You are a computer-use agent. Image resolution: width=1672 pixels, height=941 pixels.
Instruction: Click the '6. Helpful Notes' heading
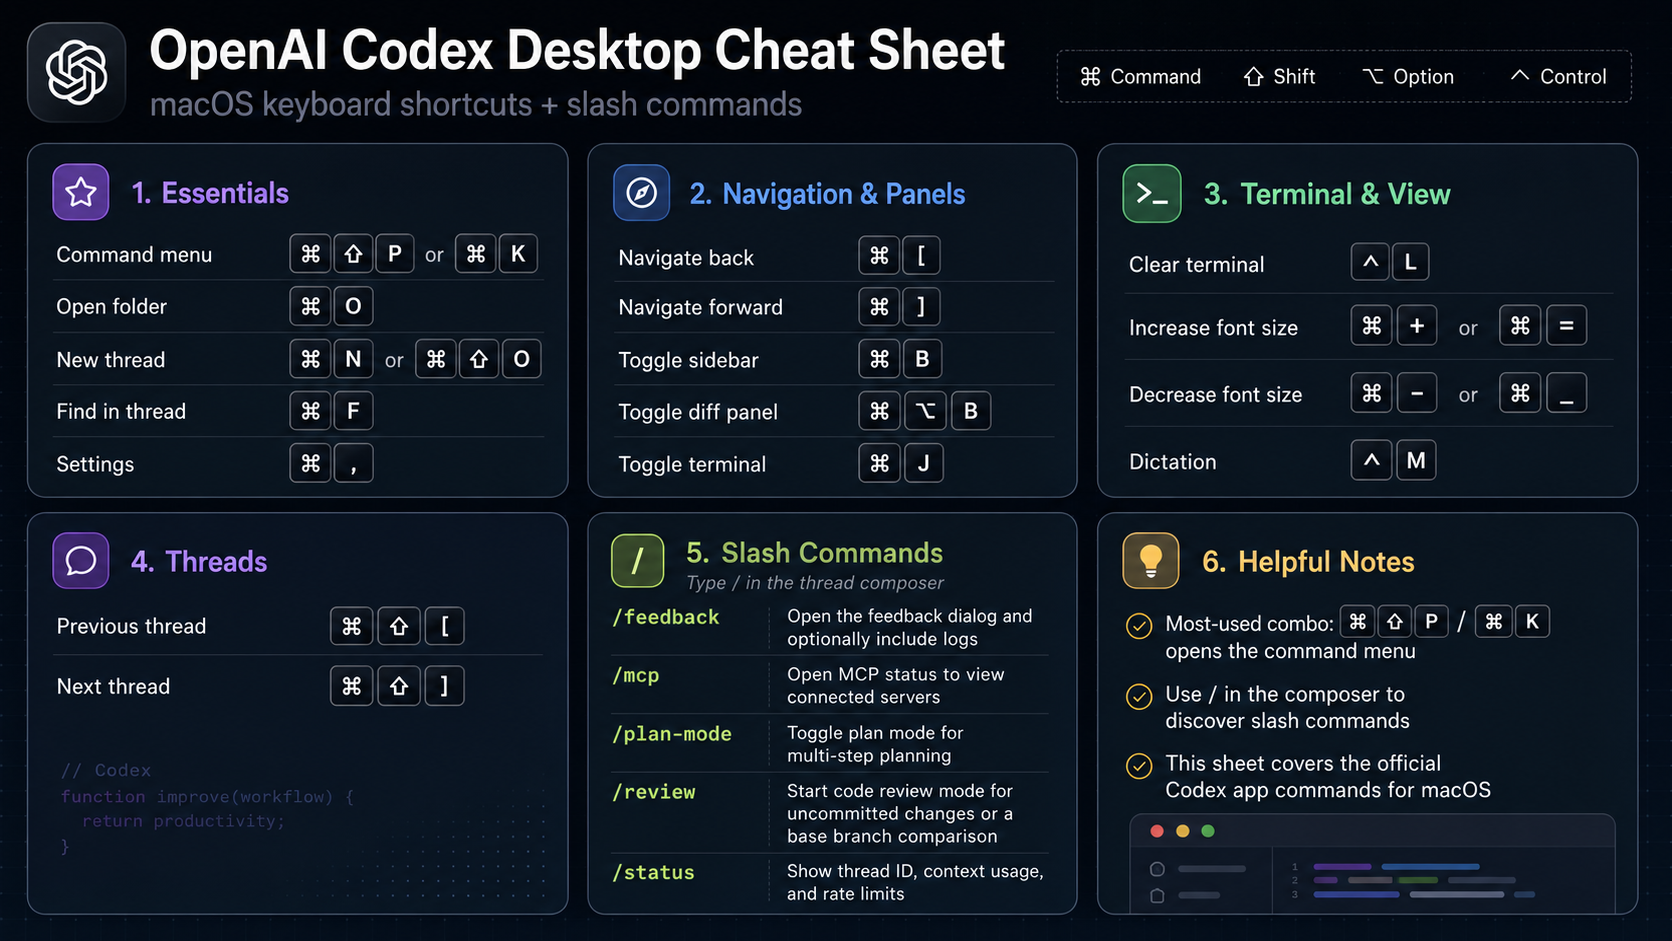click(1308, 562)
